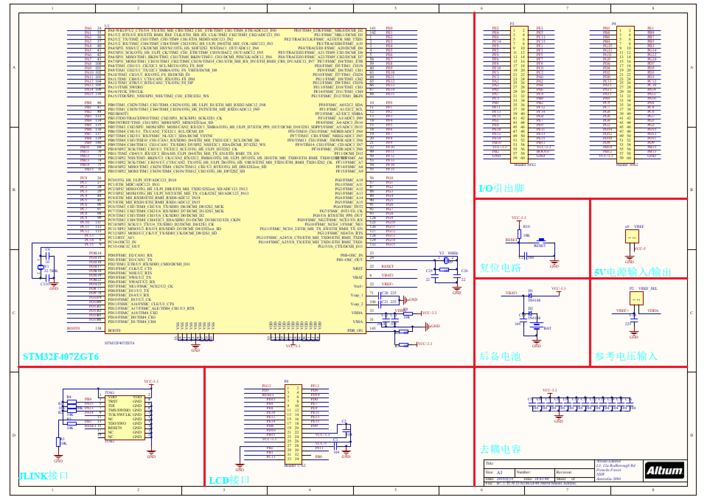
Task: Click the large yellow STM32 MCU component body
Action: (235, 180)
